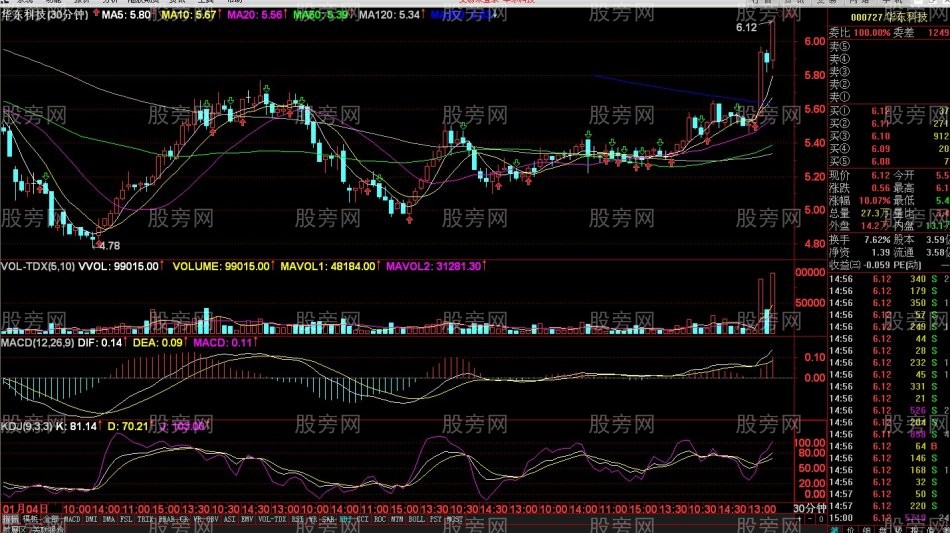950x533 pixels.
Task: Click the 换手 7.62% value
Action: [875, 240]
